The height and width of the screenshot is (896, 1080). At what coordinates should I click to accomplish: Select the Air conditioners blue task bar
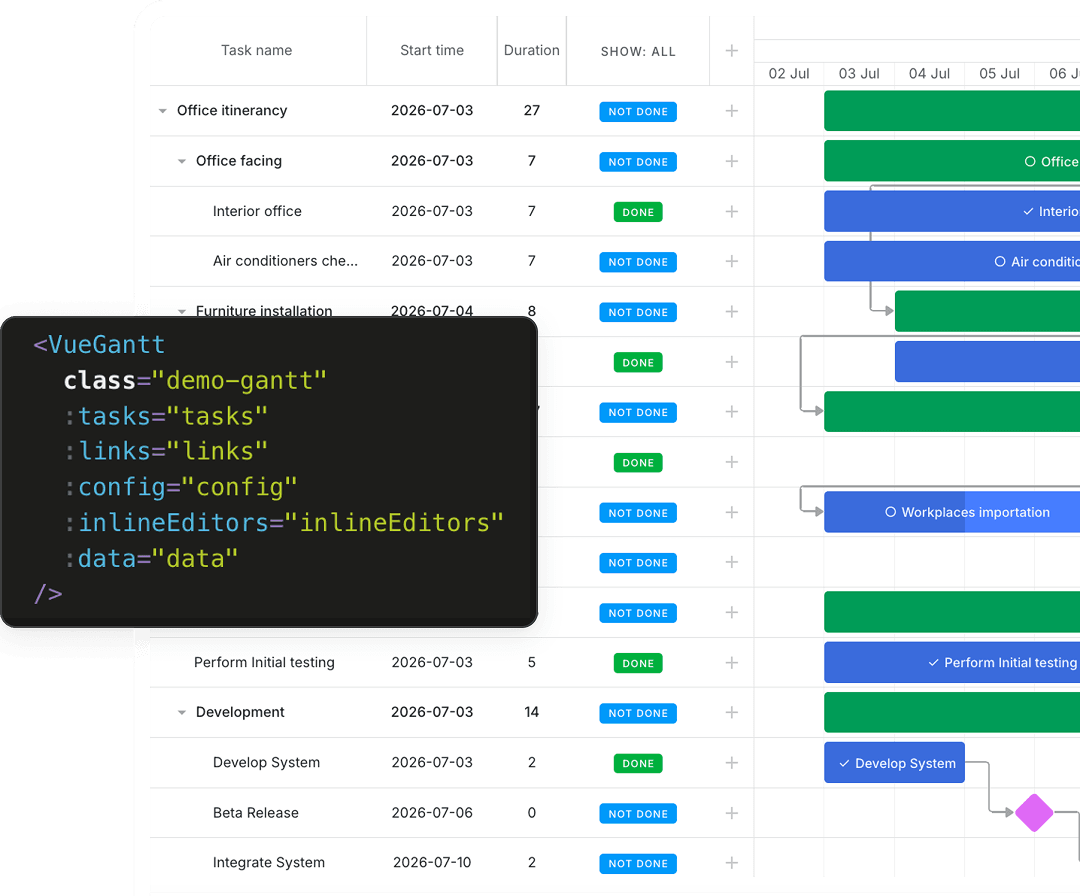click(952, 261)
